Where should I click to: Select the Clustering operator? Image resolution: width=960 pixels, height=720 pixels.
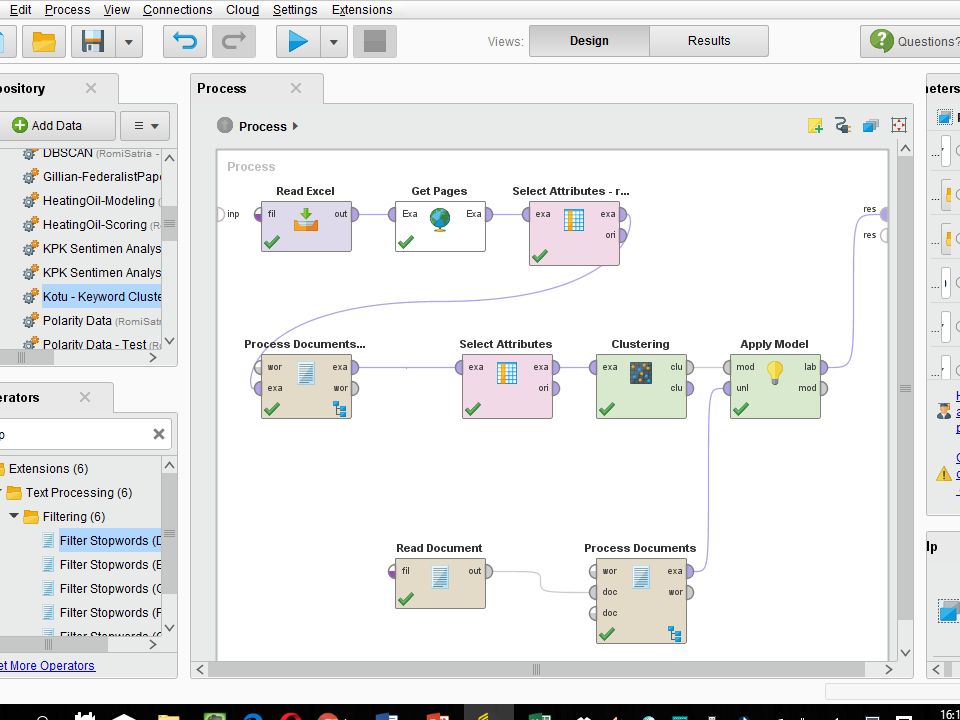point(641,386)
